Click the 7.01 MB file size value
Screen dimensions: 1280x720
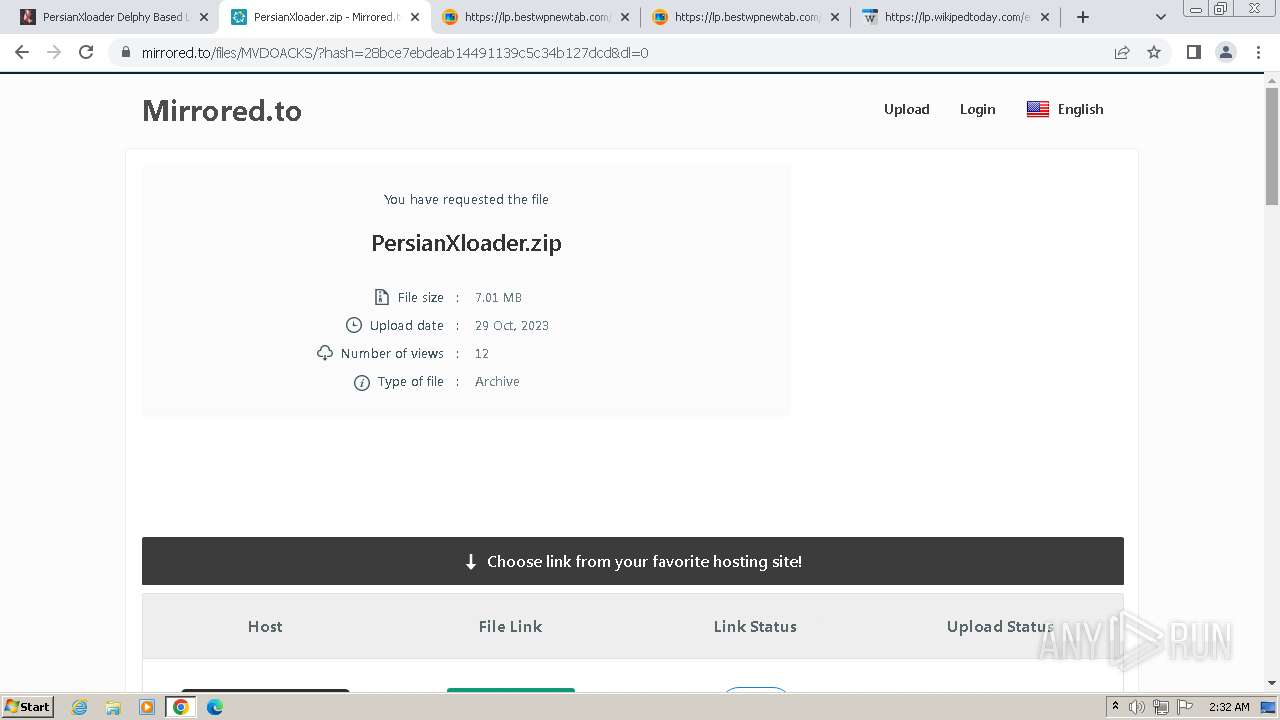pos(498,297)
